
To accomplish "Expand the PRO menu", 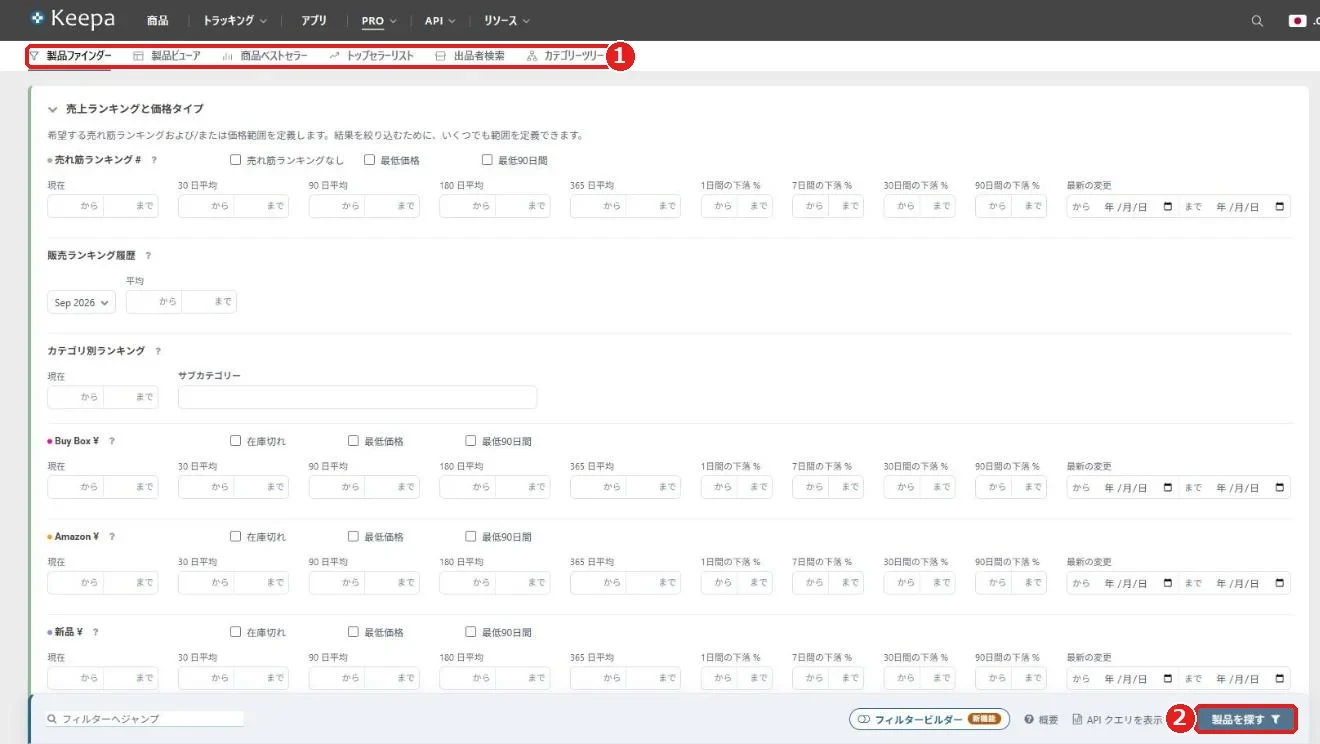I will click(x=379, y=20).
